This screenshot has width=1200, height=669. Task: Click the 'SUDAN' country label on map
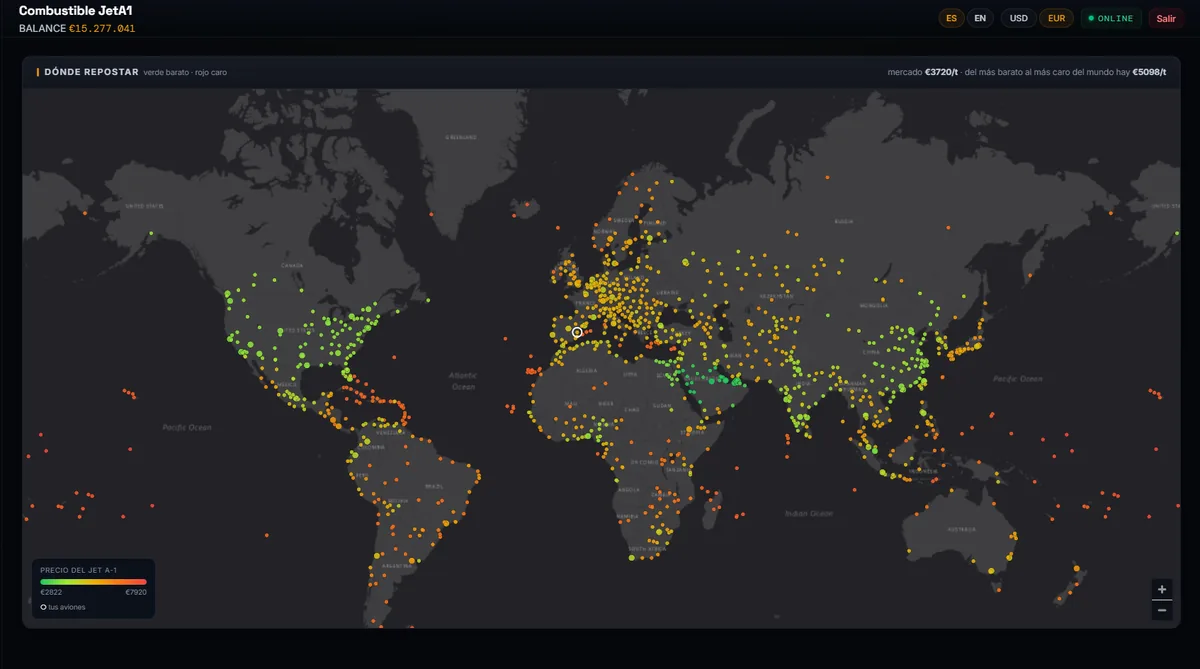[662, 406]
